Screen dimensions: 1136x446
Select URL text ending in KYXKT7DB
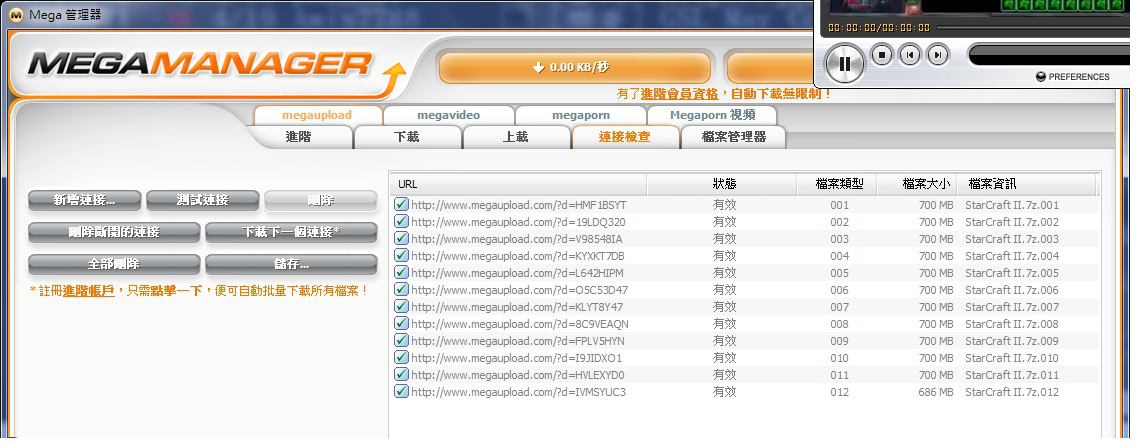pyautogui.click(x=518, y=256)
